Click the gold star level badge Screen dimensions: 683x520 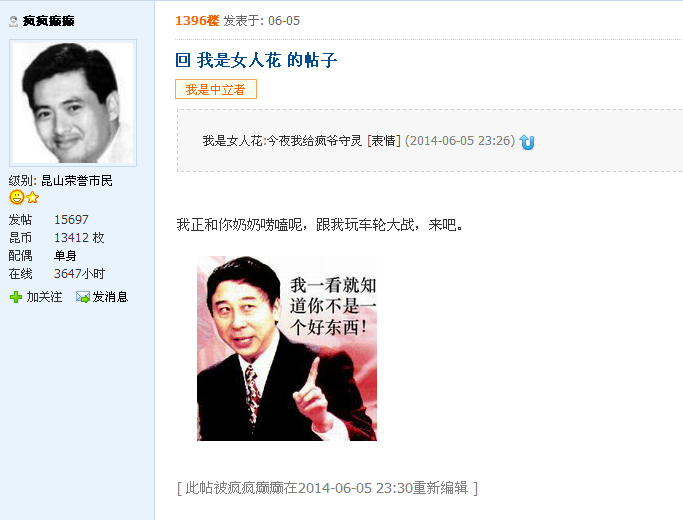33,198
